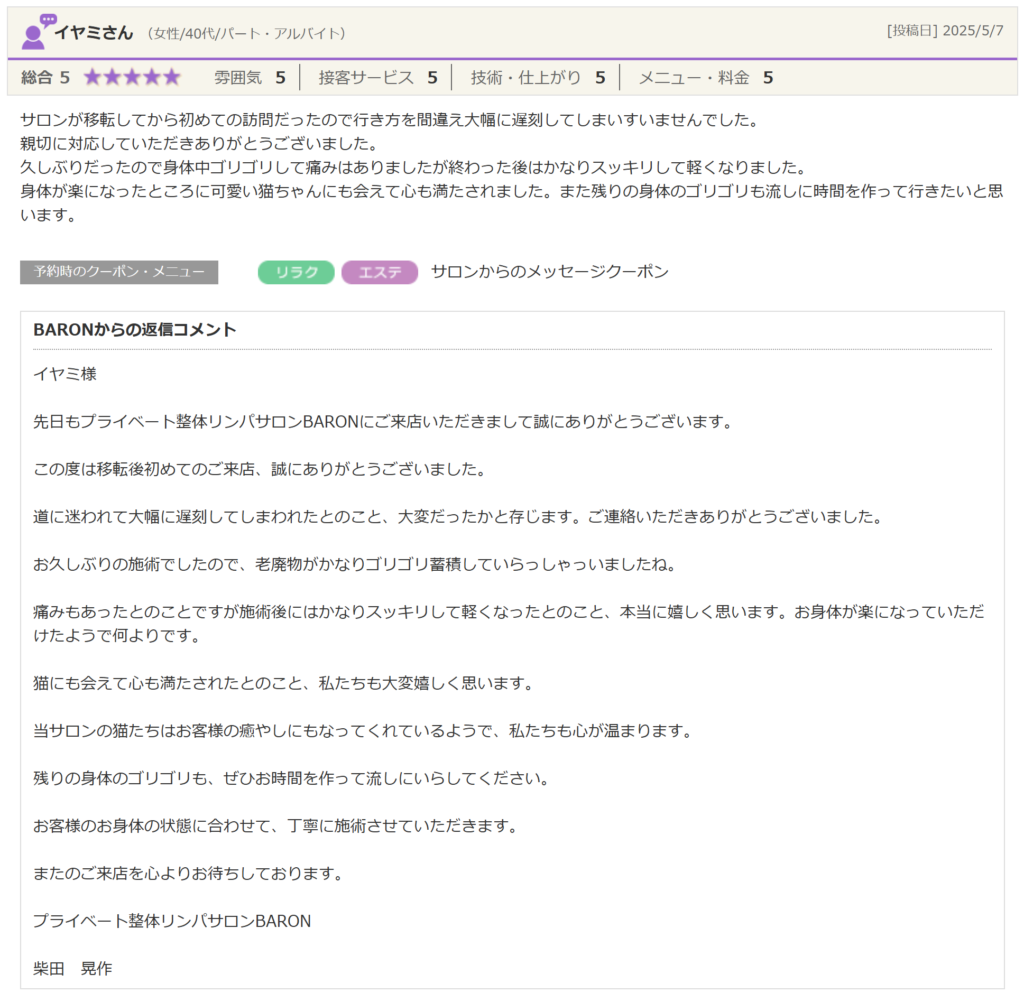Click the five purple rating stars
This screenshot has width=1024, height=993.
[x=132, y=78]
